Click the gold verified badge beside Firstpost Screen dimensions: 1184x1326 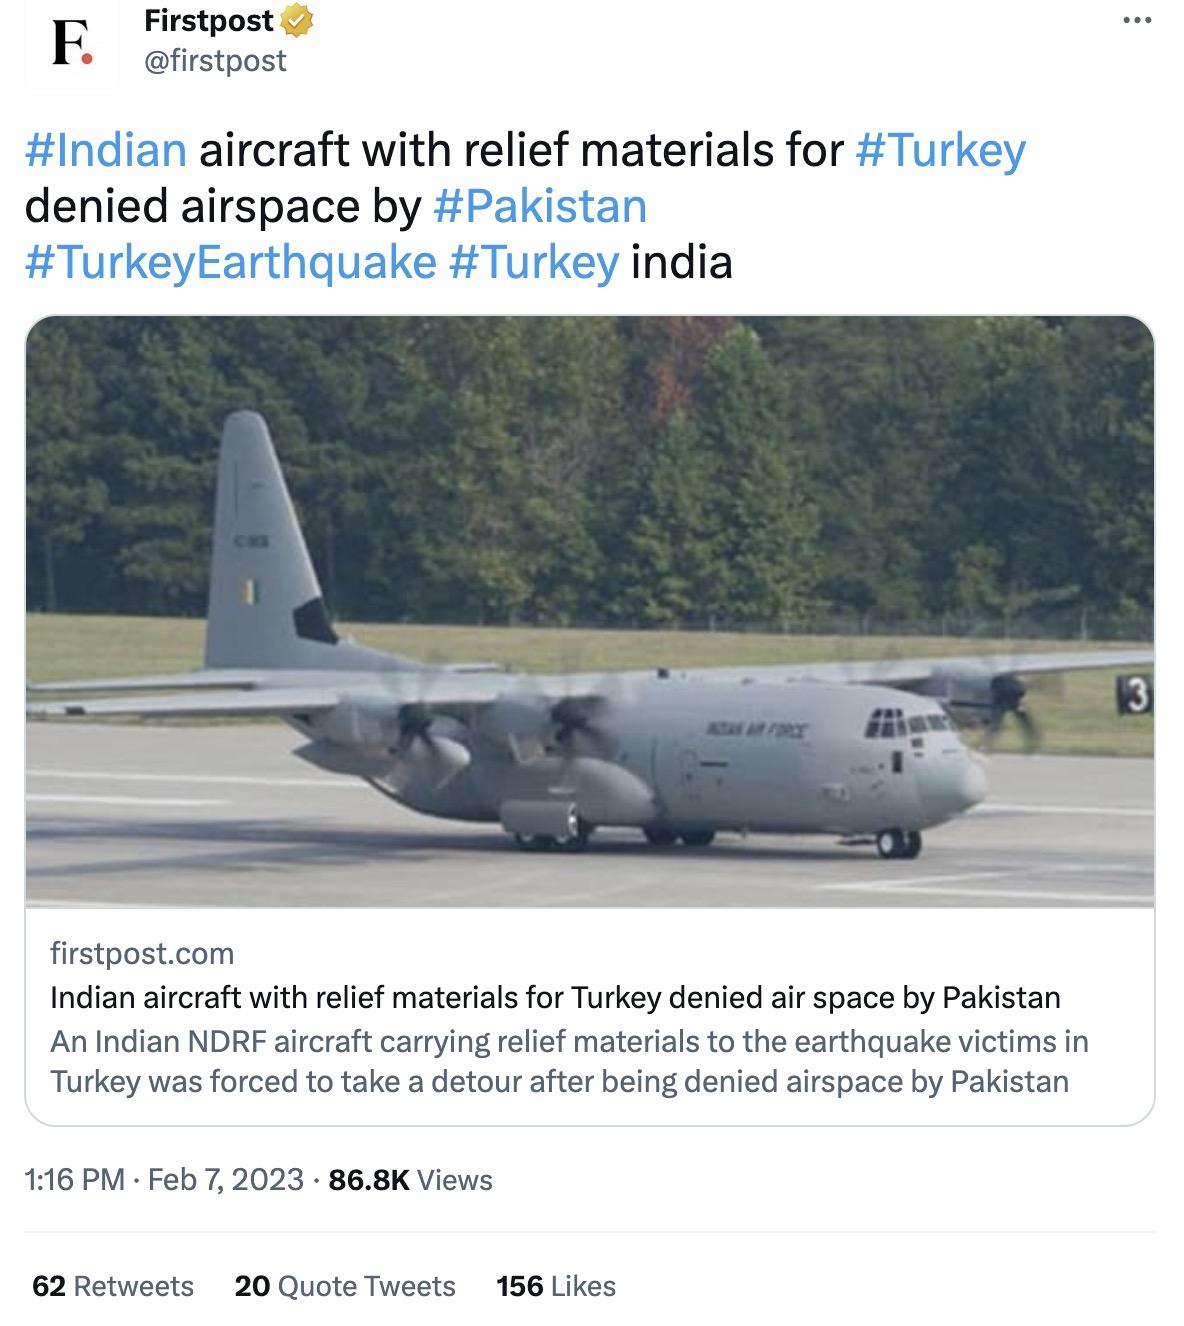[x=297, y=21]
